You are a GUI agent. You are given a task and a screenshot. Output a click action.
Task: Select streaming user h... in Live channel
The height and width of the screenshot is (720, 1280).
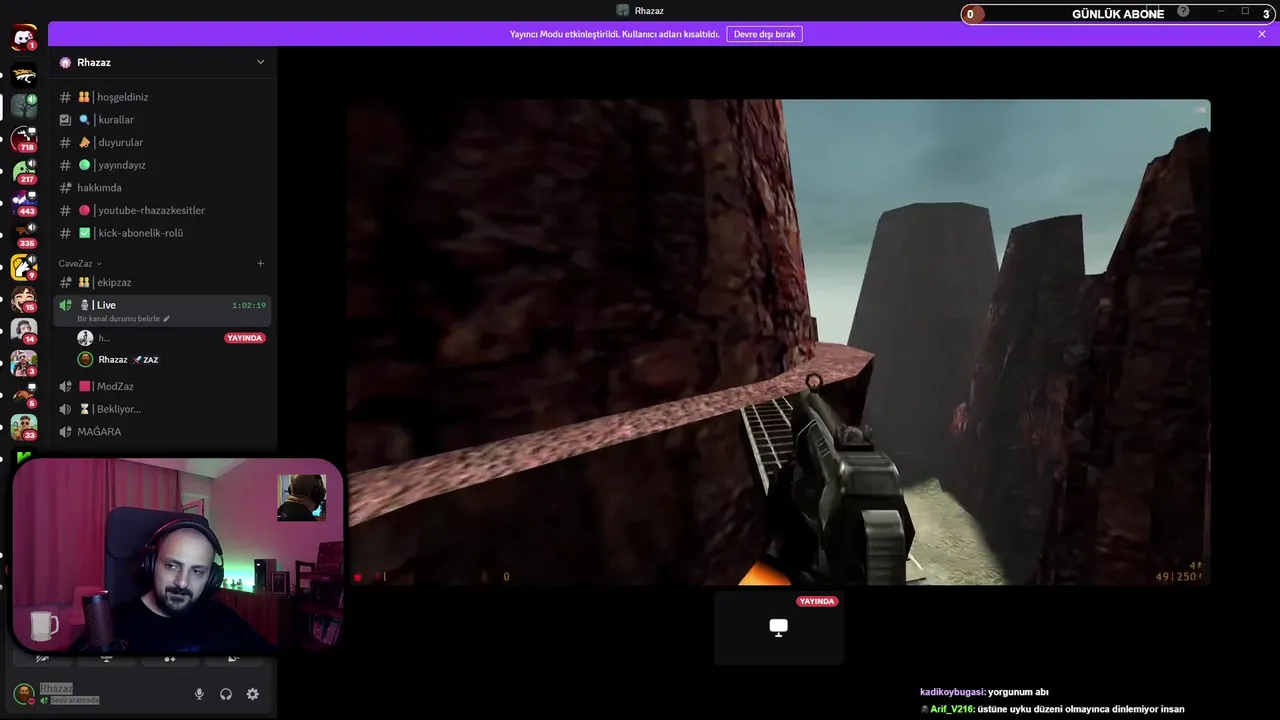click(170, 338)
